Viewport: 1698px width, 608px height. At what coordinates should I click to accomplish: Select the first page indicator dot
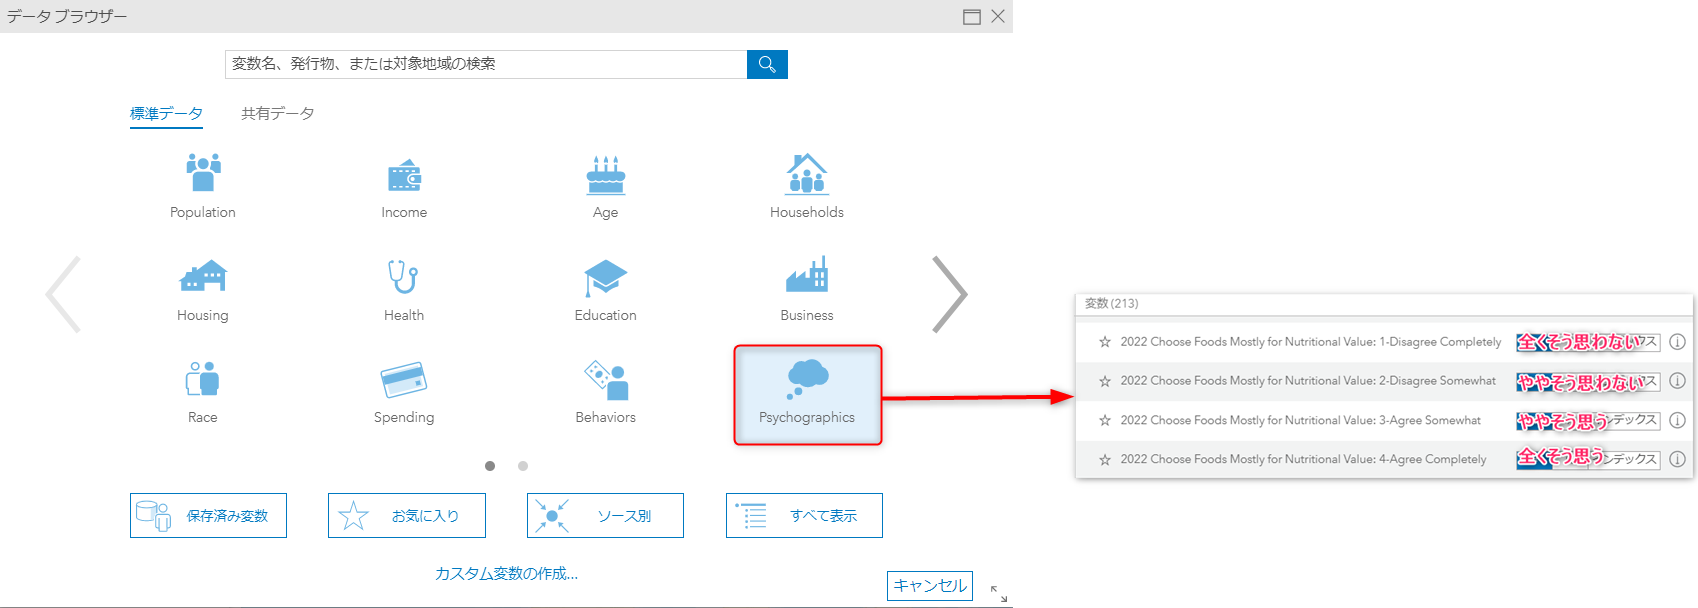point(490,466)
